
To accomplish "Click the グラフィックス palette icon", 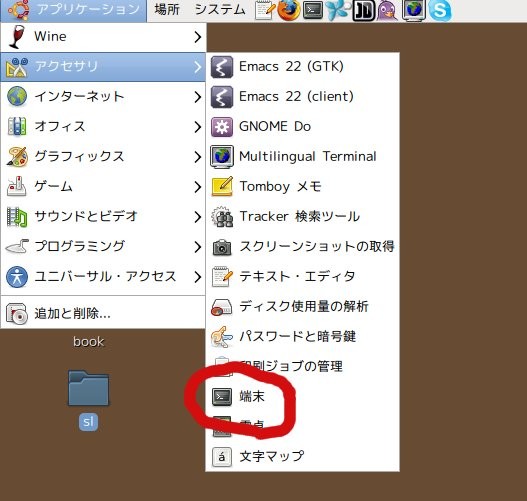I will click(x=17, y=157).
